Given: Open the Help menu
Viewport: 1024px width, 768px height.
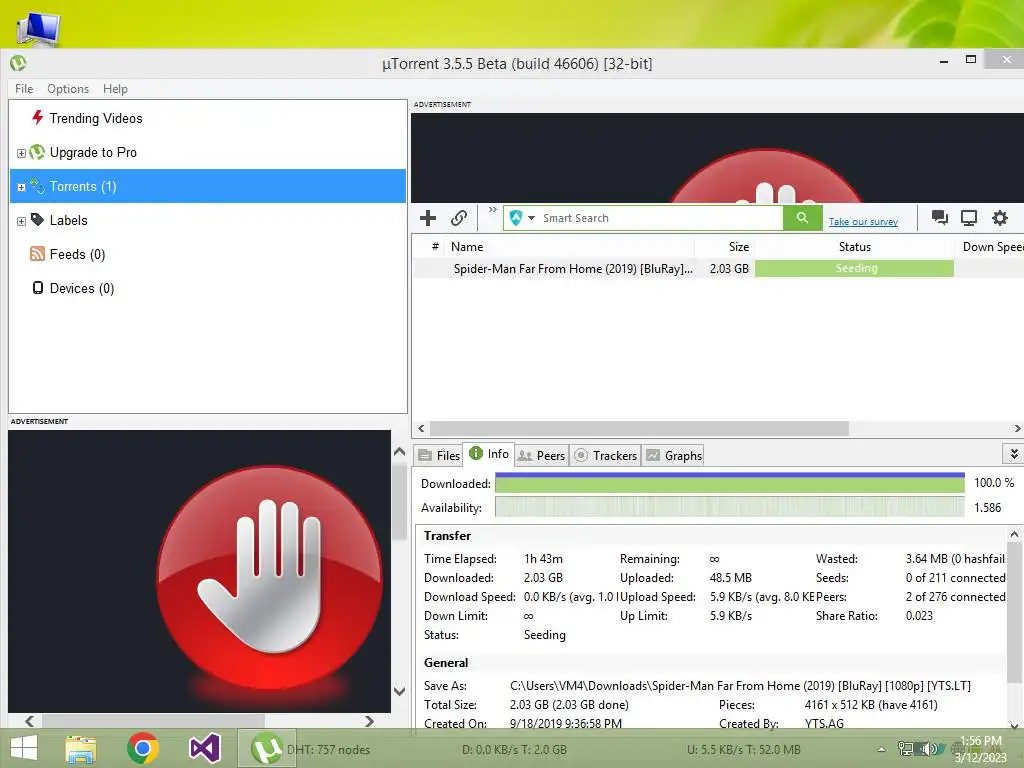Looking at the screenshot, I should (x=115, y=89).
